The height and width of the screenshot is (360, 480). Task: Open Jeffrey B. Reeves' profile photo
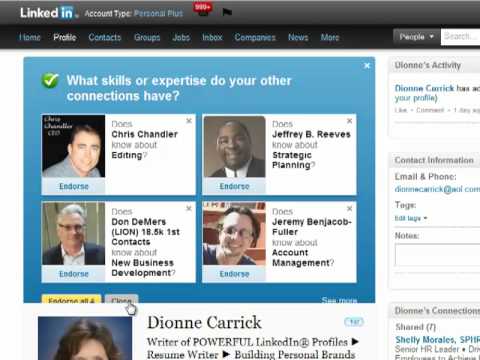234,146
